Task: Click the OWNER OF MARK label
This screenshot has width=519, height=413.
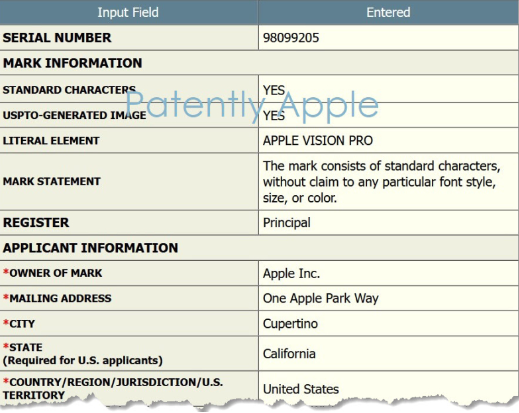Action: (x=53, y=273)
